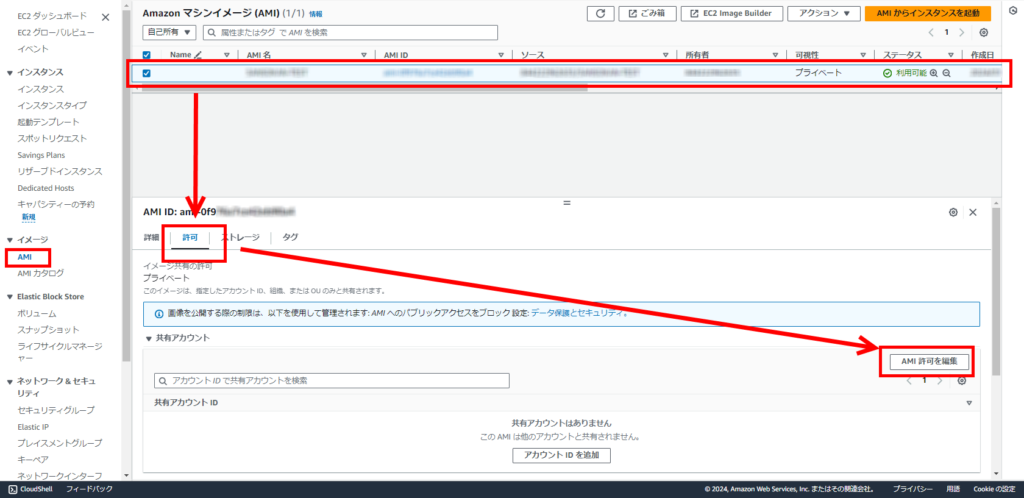The image size is (1024, 498).
Task: Switch to the ストレージ tab
Action: (x=240, y=238)
